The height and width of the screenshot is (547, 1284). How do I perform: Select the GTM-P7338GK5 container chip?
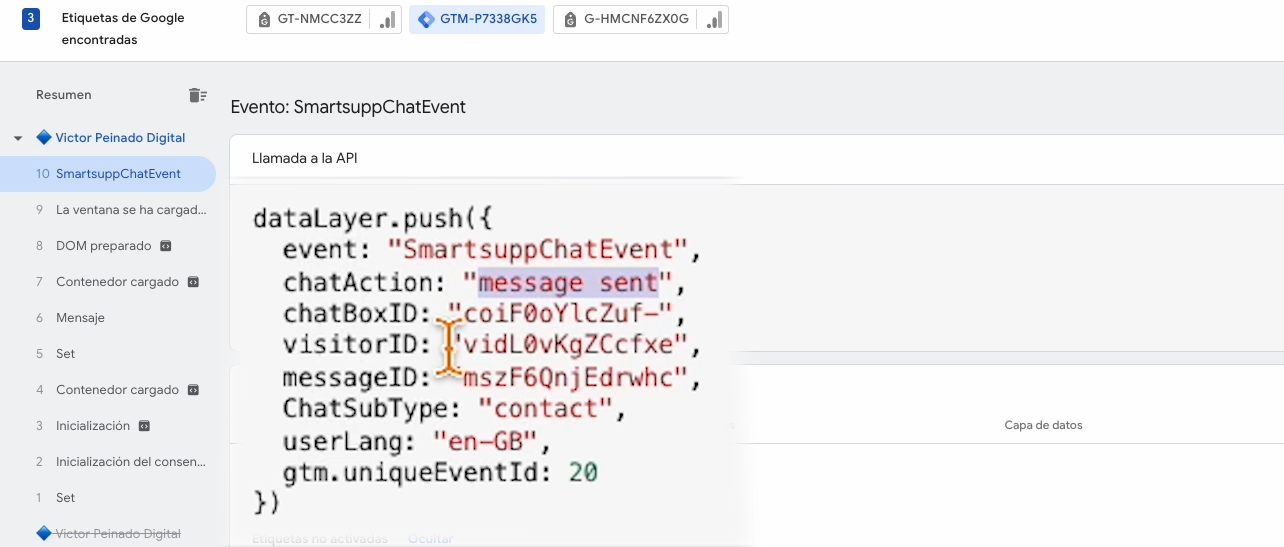pyautogui.click(x=477, y=19)
